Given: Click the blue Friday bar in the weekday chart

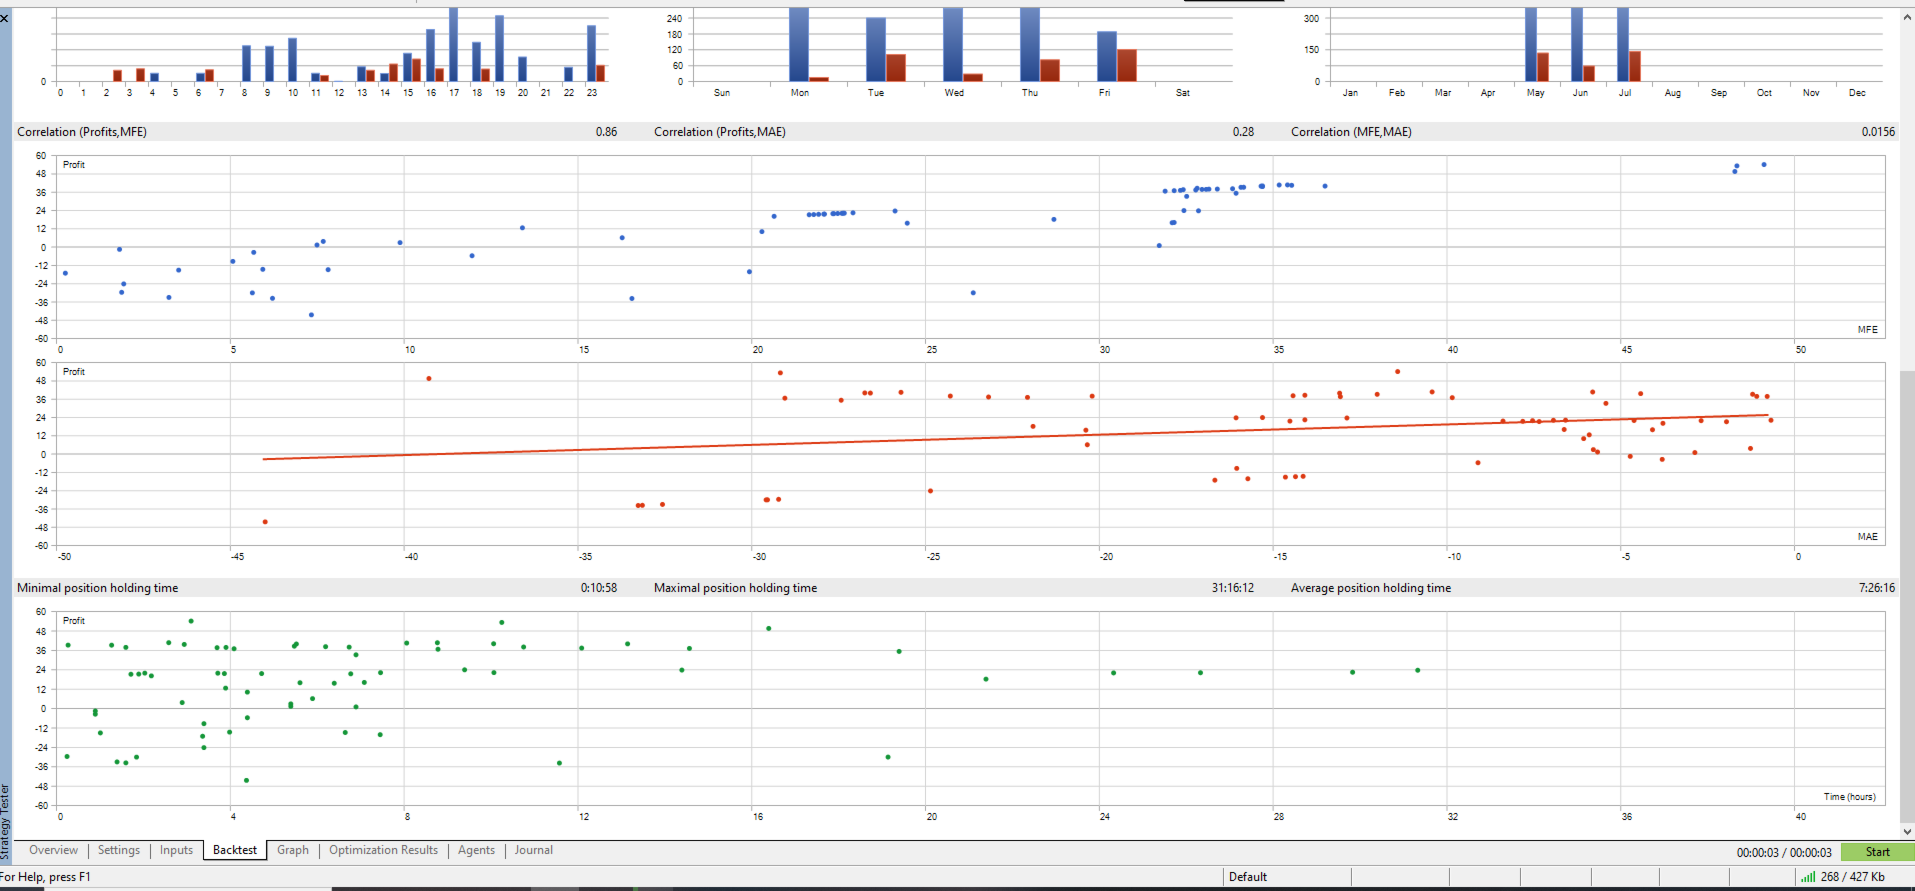Looking at the screenshot, I should tap(1106, 56).
